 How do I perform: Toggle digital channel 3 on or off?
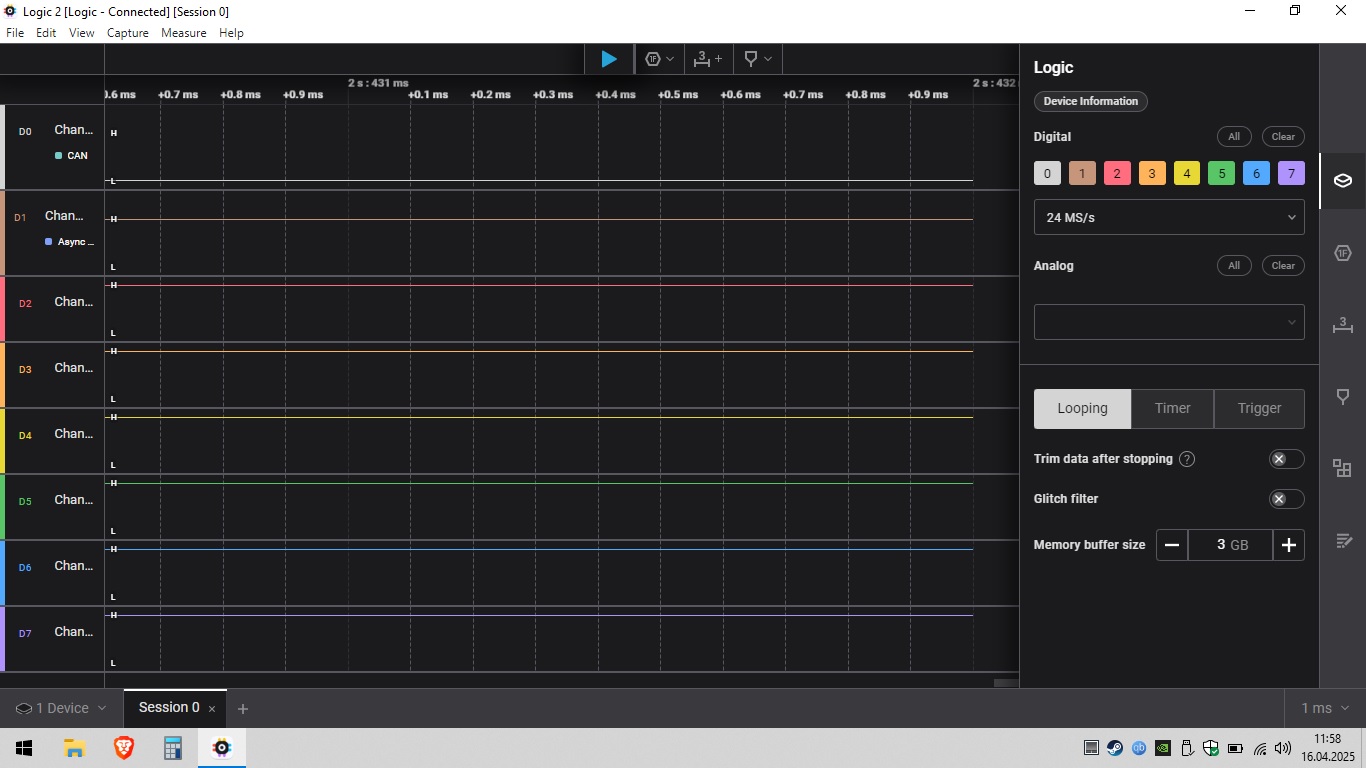coord(1151,173)
